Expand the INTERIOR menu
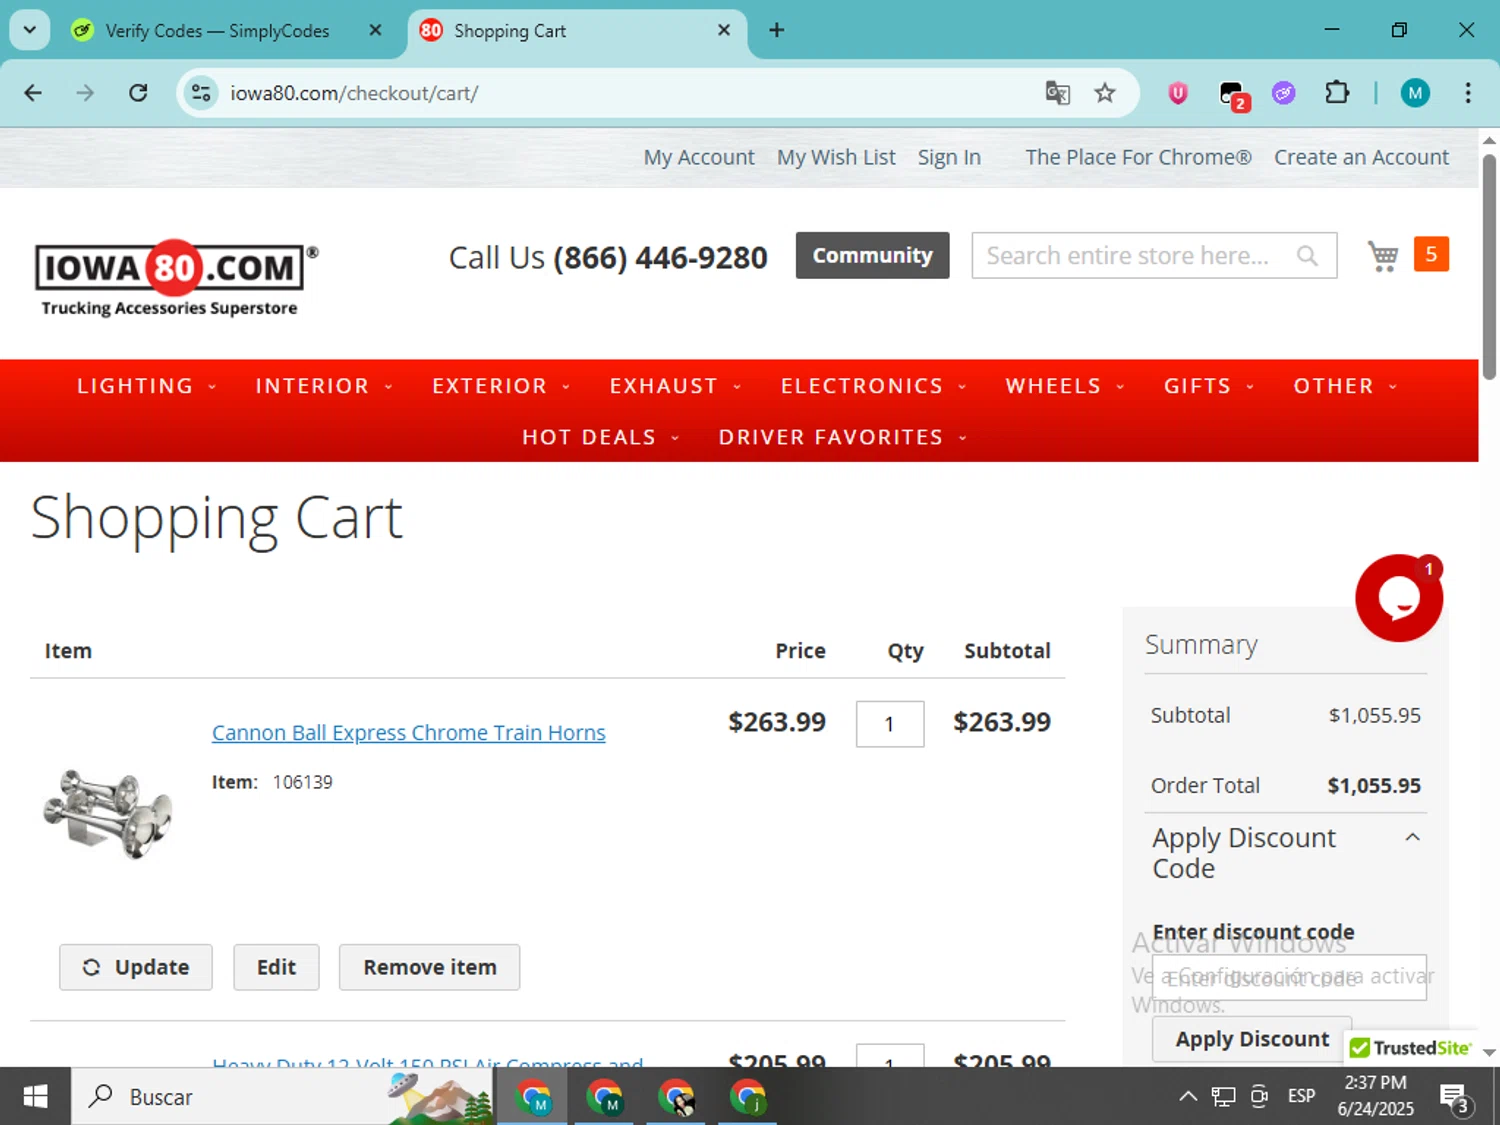This screenshot has height=1125, width=1500. [324, 386]
